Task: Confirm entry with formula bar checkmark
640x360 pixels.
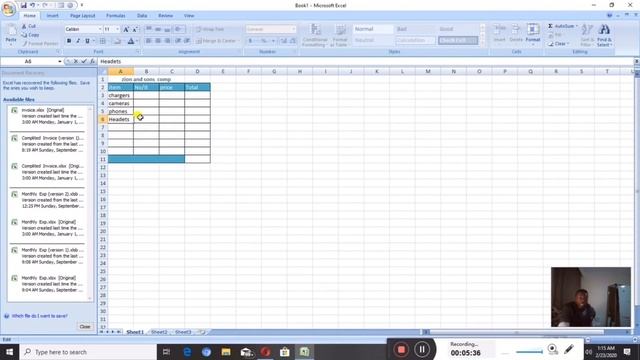Action: coord(84,61)
